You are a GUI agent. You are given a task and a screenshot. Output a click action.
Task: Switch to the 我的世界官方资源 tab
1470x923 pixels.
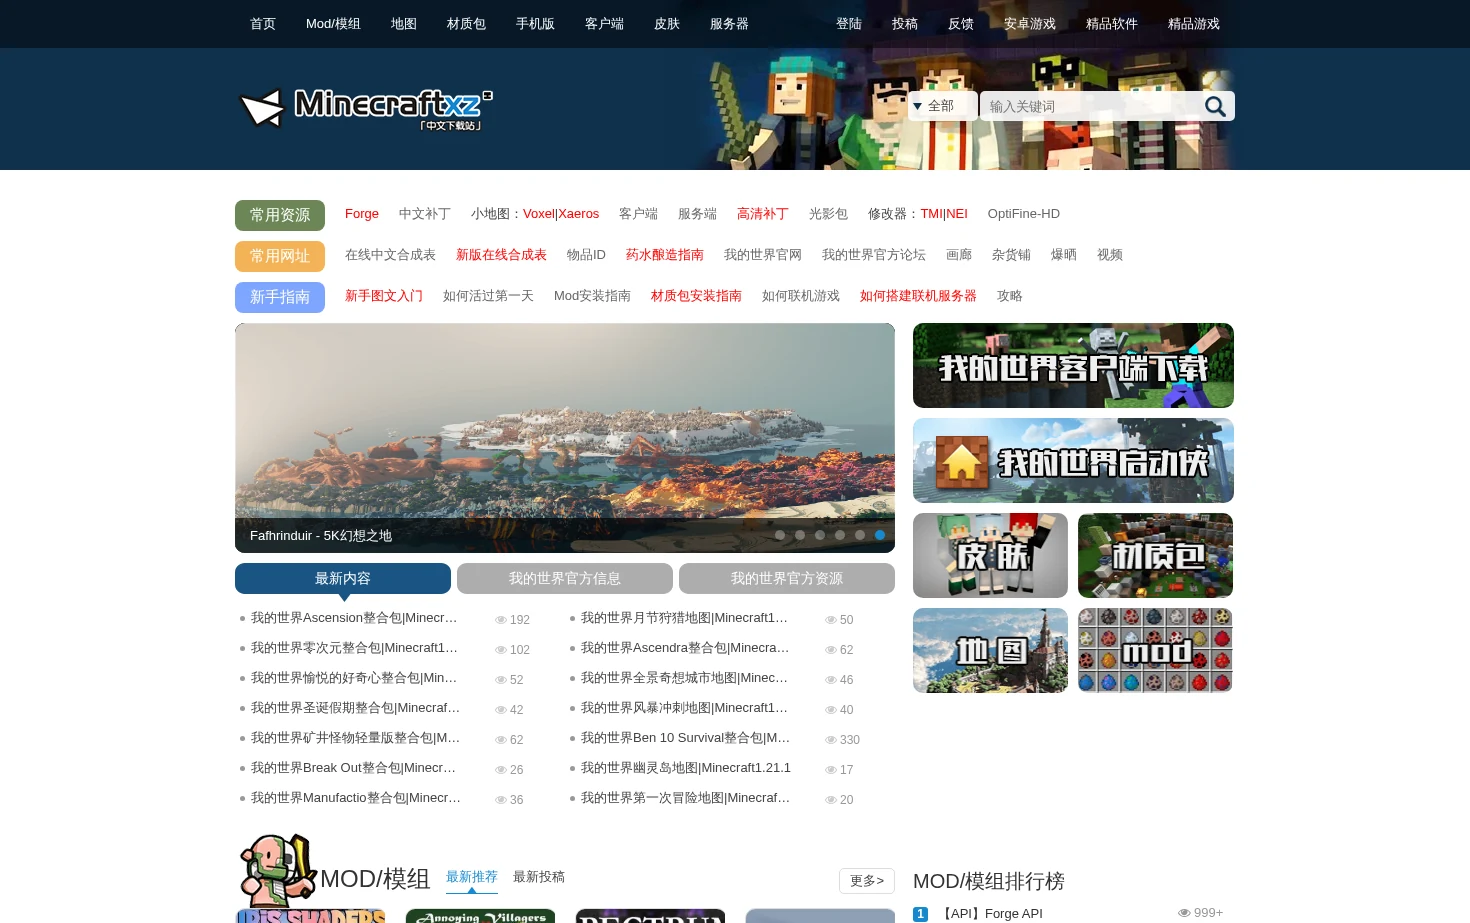(787, 578)
